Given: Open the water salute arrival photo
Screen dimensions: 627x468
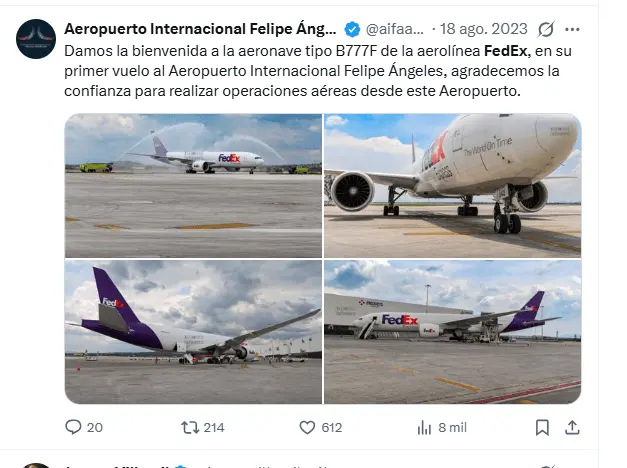Looking at the screenshot, I should coord(193,186).
